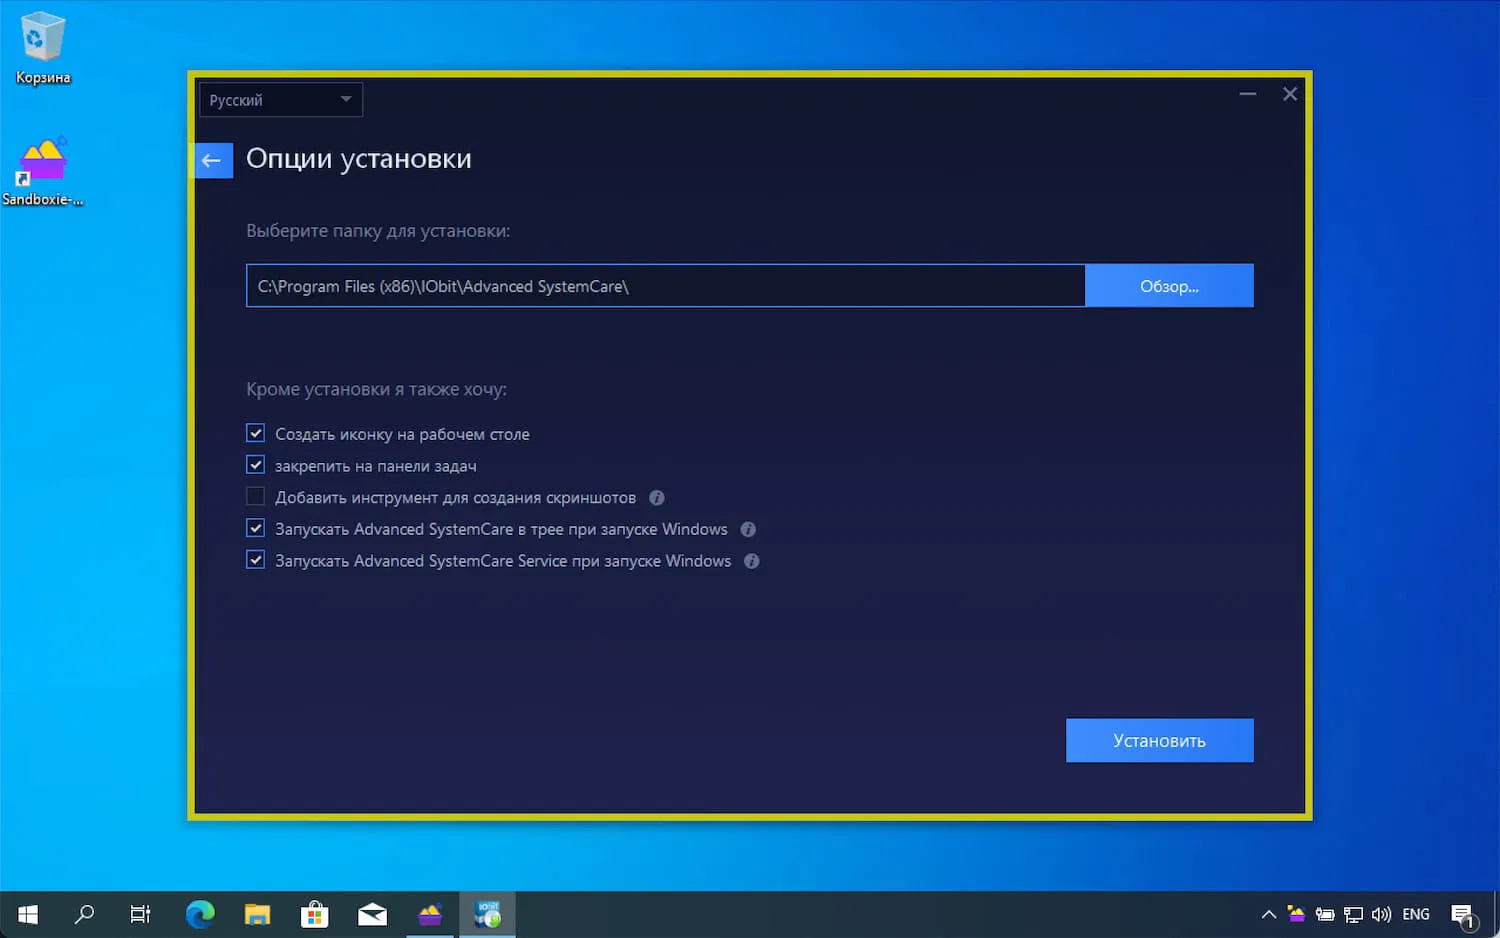Launch Microsoft Edge from the taskbar
The height and width of the screenshot is (938, 1500).
pyautogui.click(x=200, y=914)
